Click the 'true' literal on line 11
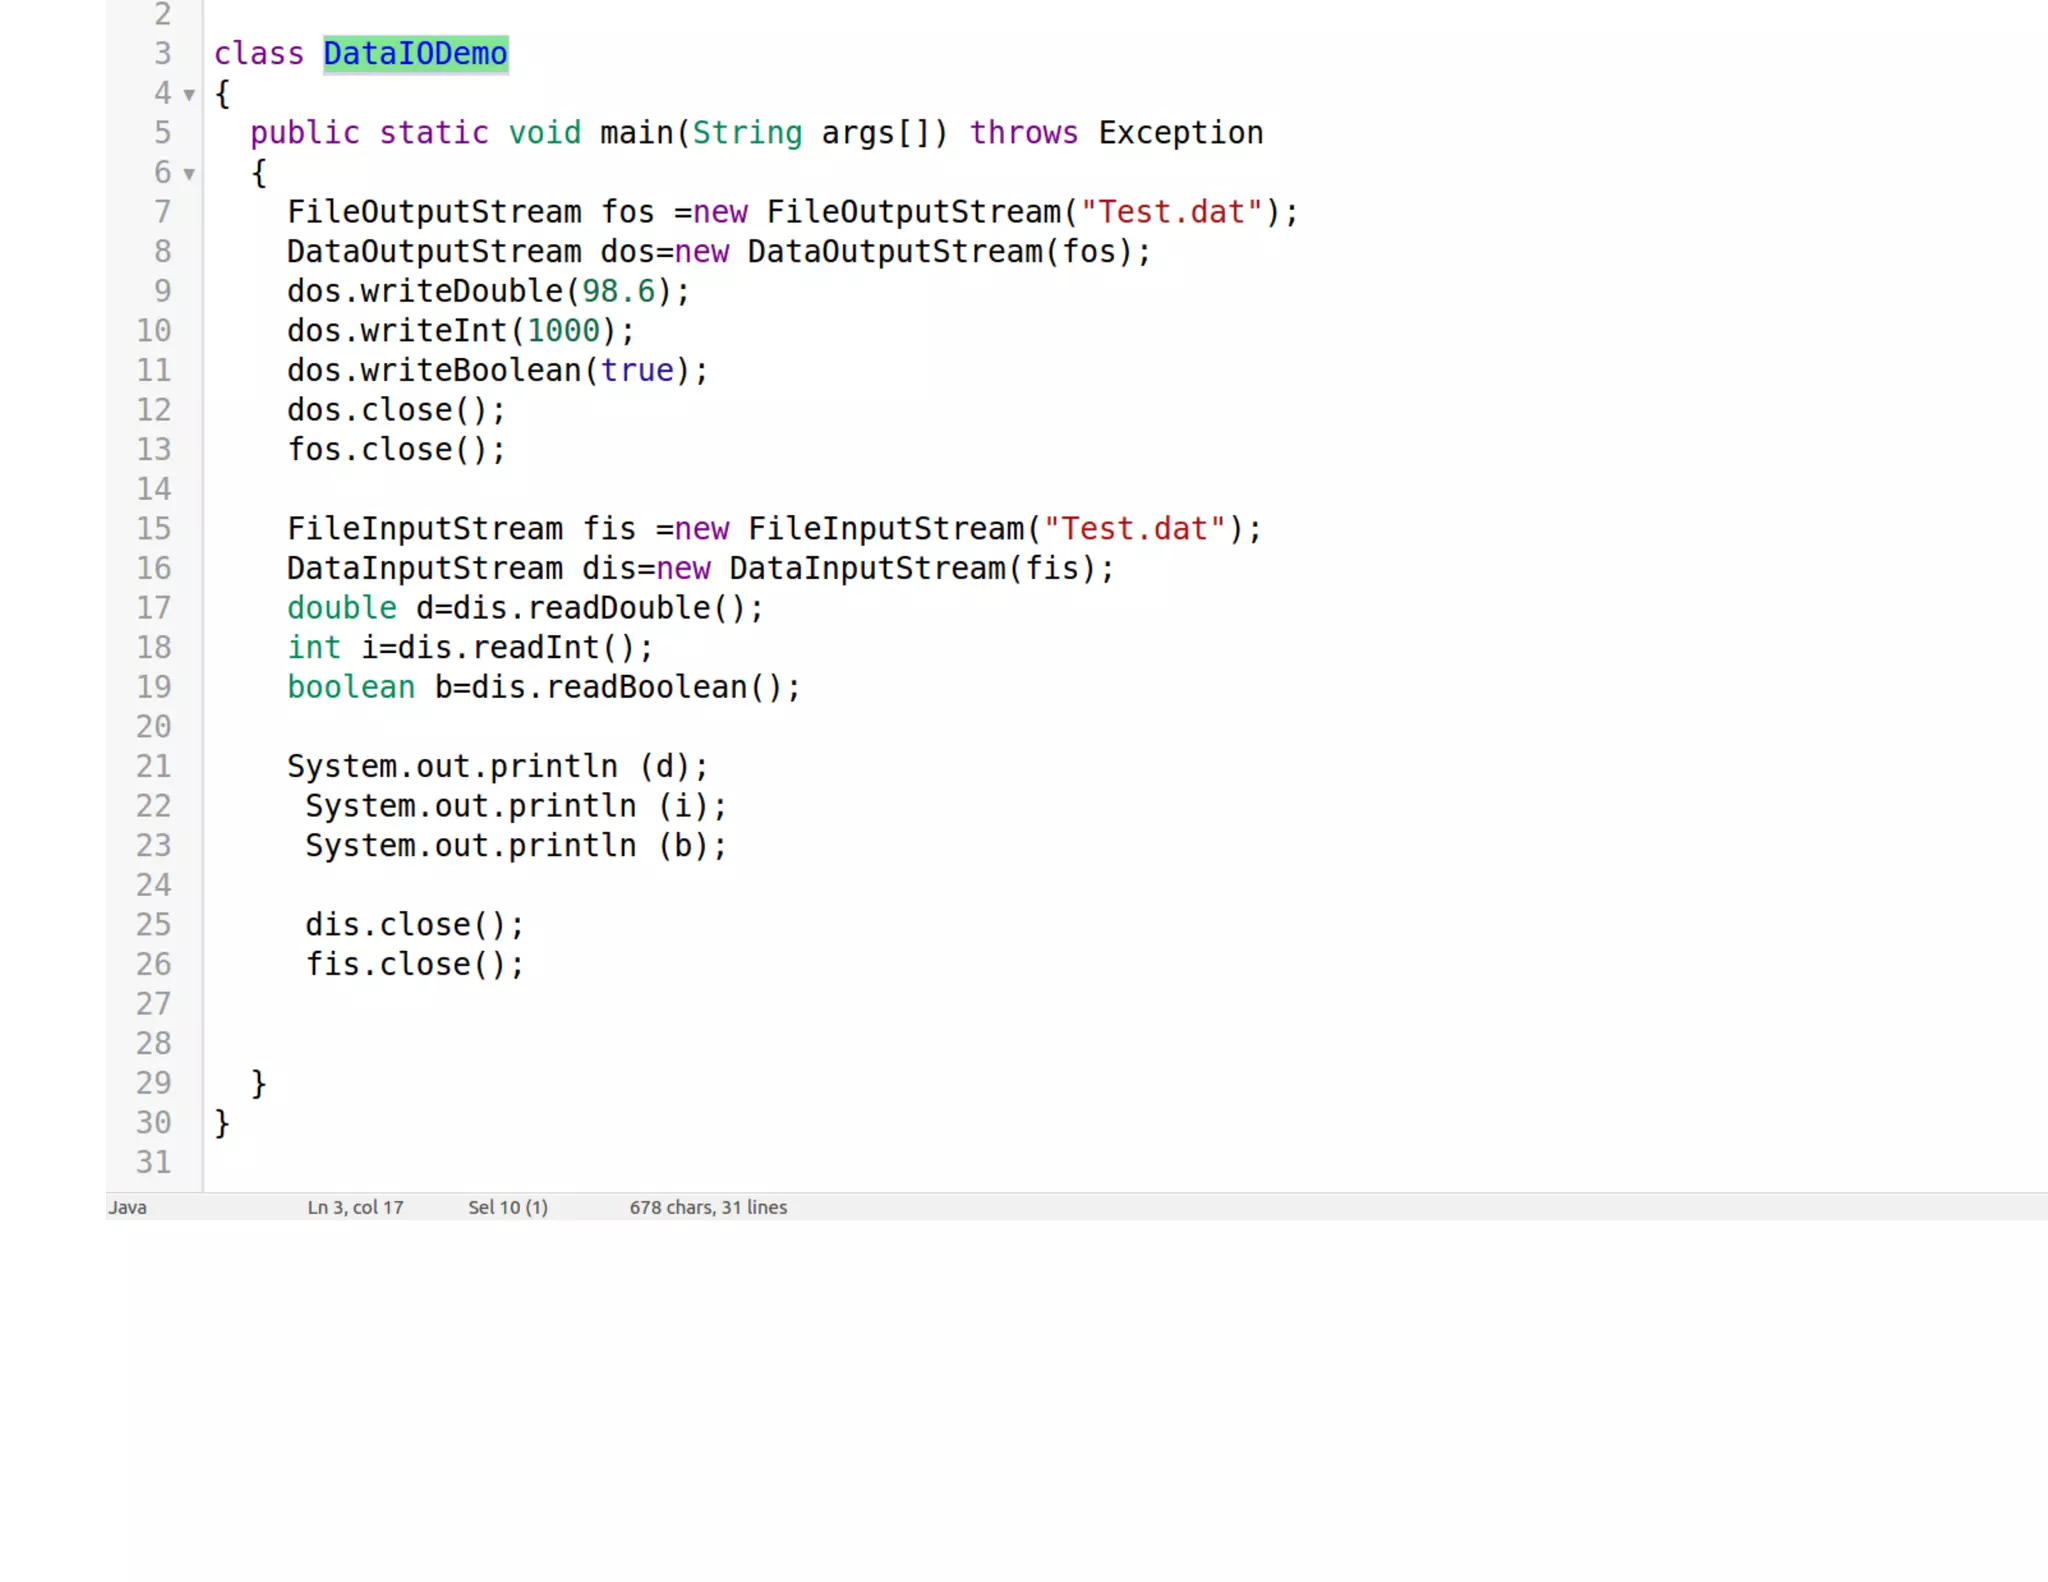2048x1582 pixels. (x=637, y=371)
